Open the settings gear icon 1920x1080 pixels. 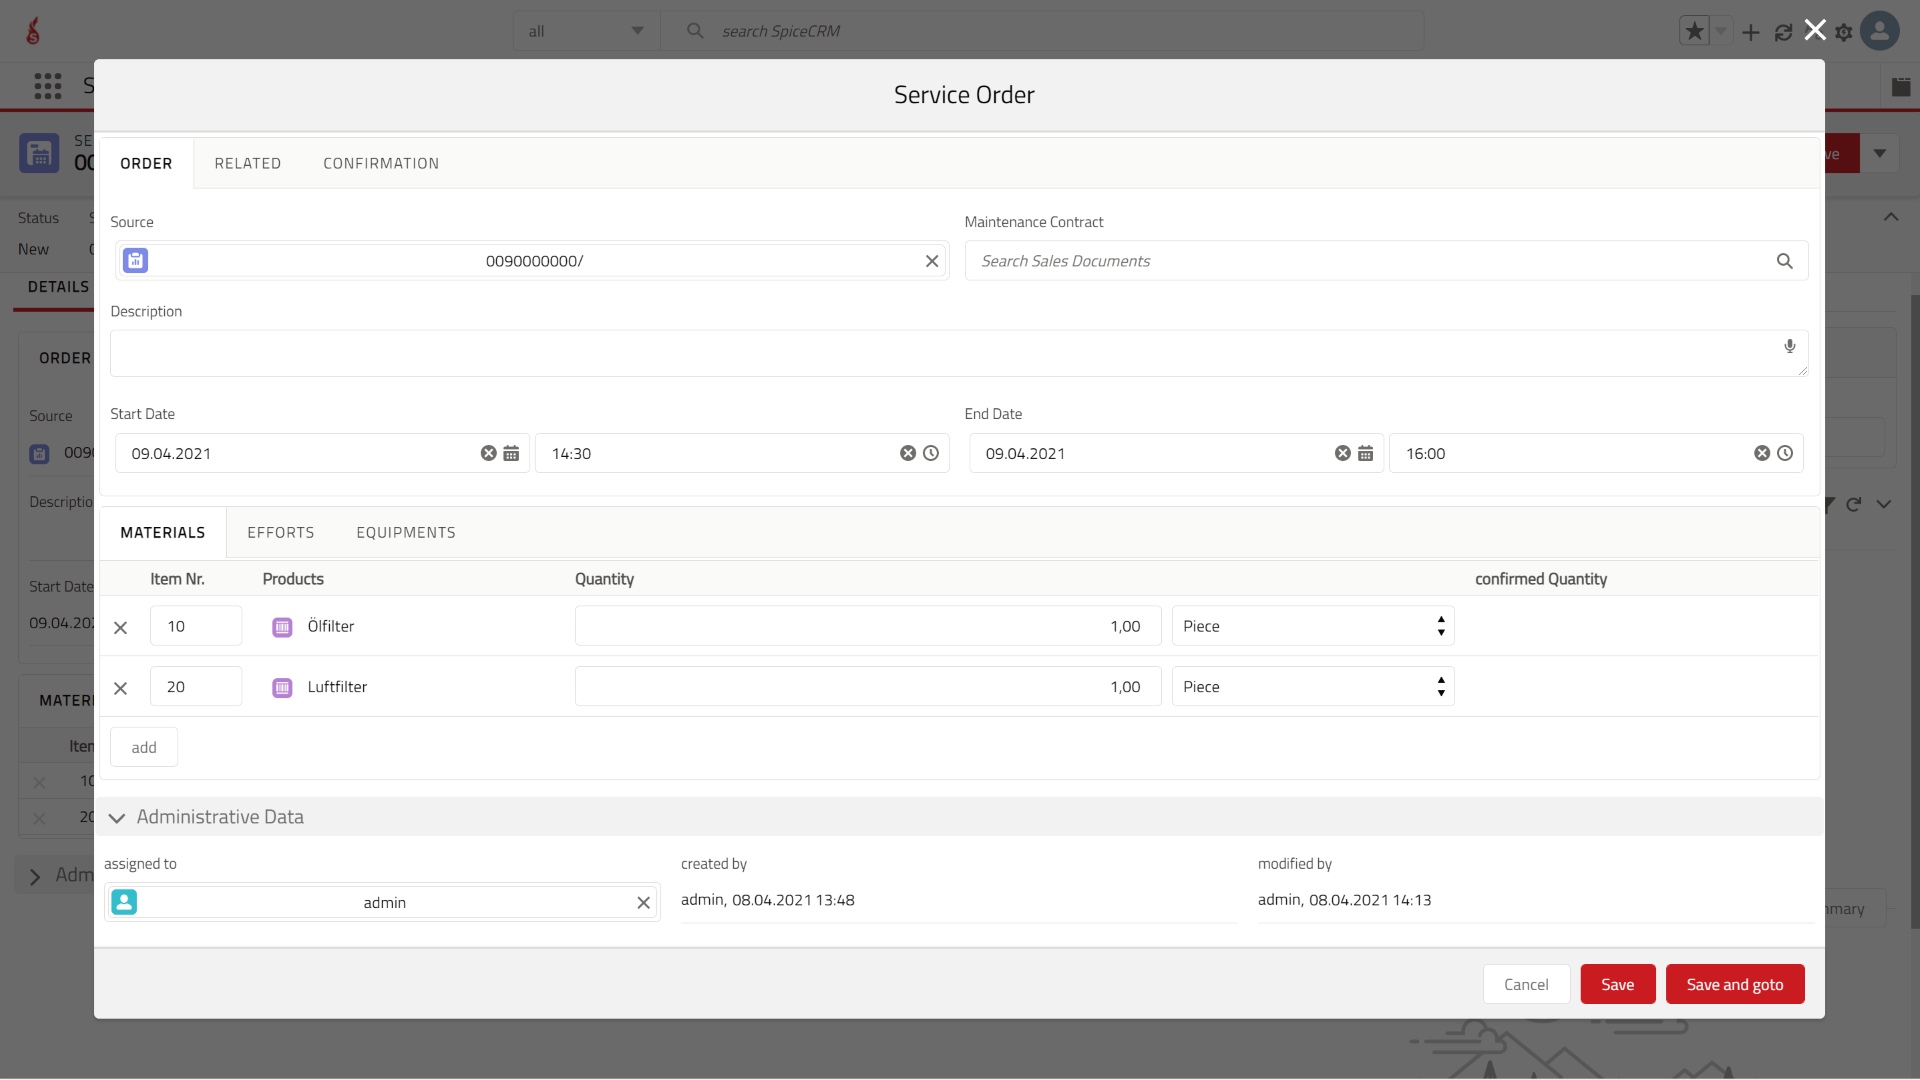(x=1844, y=33)
